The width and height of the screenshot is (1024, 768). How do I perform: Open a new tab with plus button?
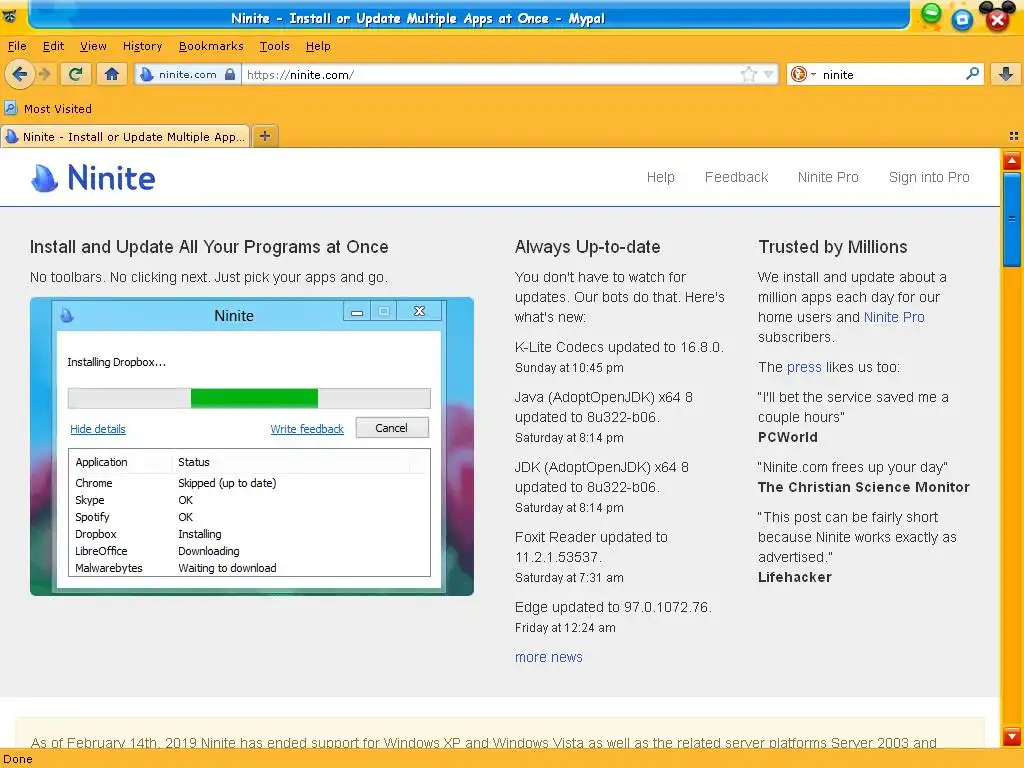click(264, 136)
